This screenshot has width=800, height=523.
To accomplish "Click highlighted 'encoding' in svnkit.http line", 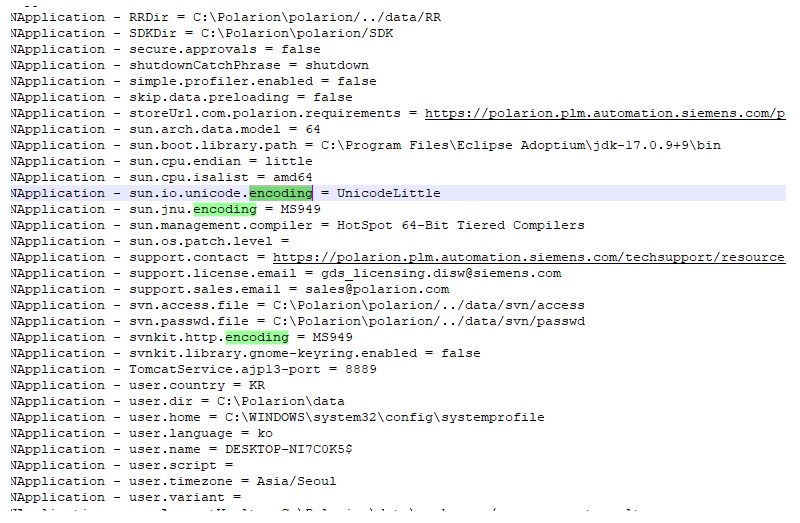I will pyautogui.click(x=256, y=337).
